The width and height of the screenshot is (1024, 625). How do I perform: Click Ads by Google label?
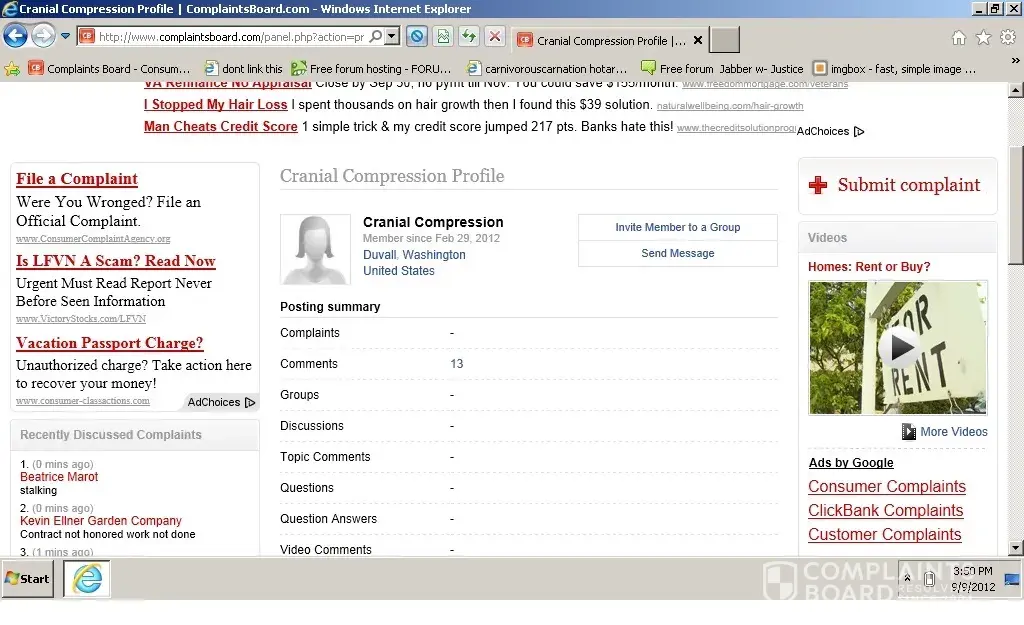point(851,462)
